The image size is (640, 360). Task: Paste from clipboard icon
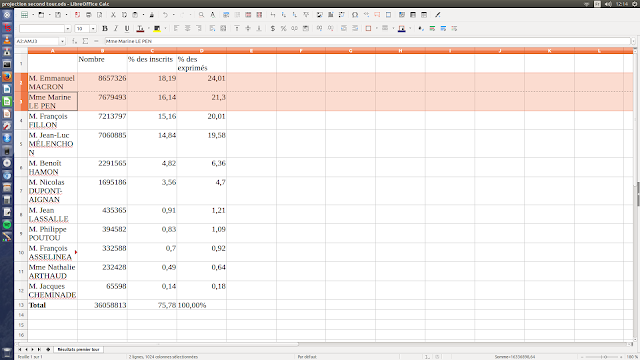pyautogui.click(x=135, y=15)
